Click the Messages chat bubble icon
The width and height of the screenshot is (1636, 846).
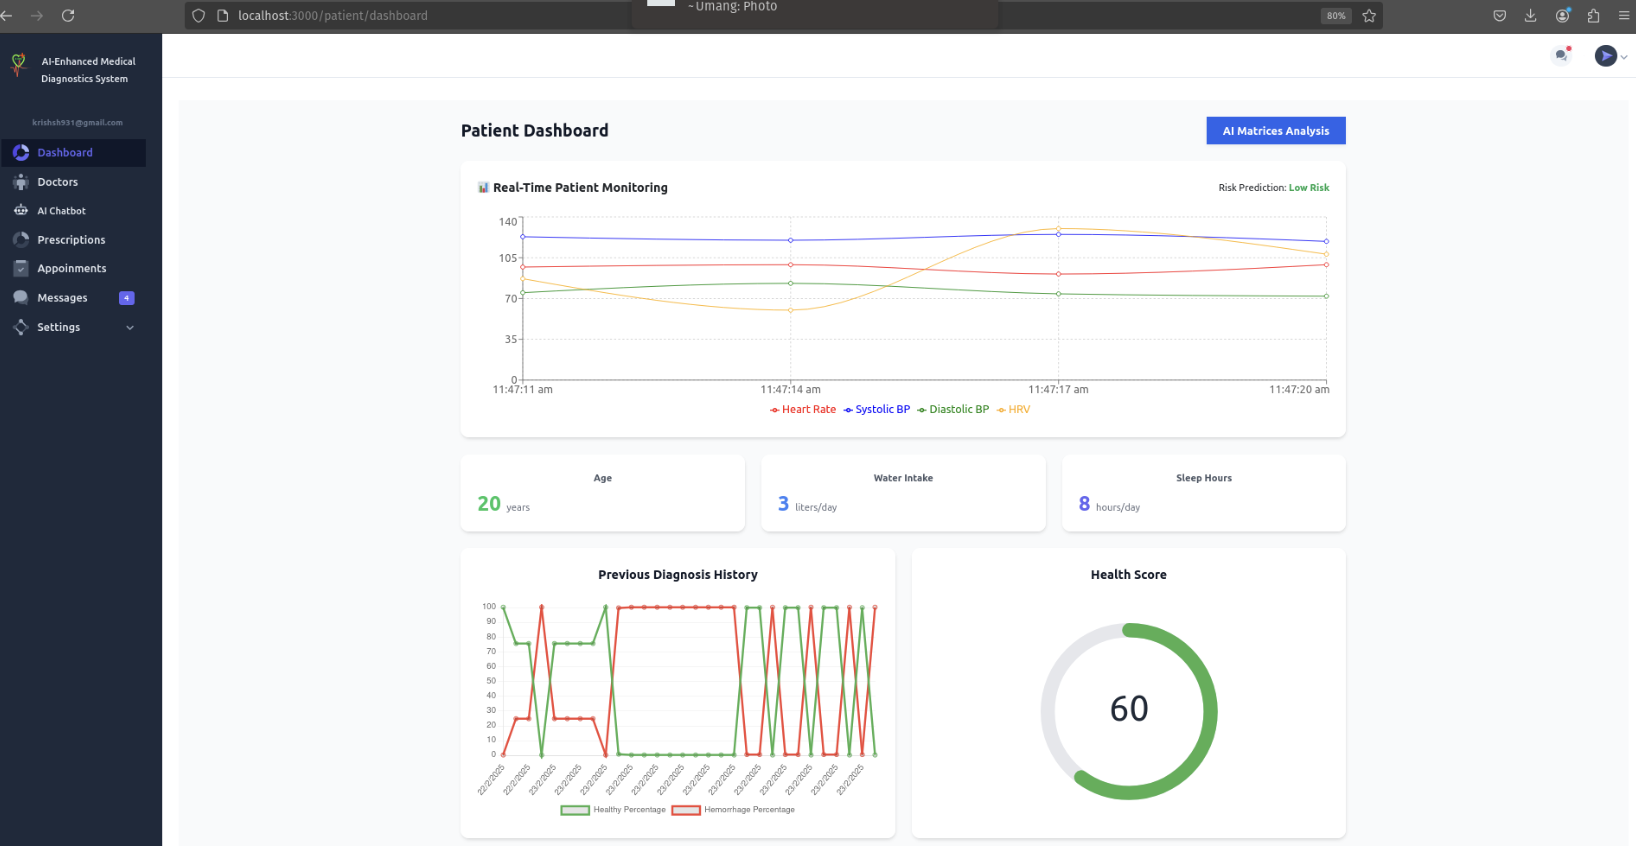[x=21, y=298]
